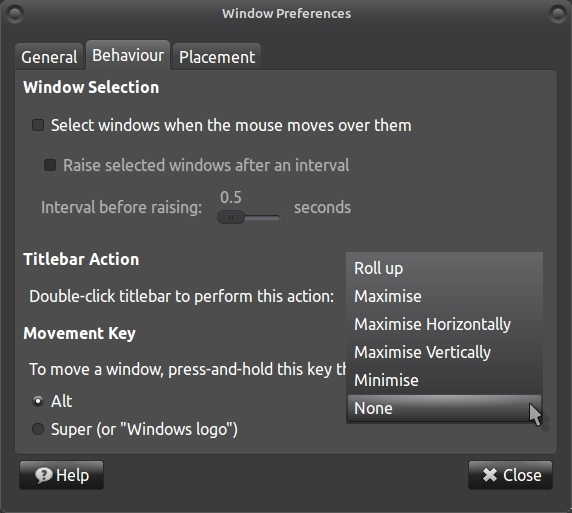Click the Interval before raising slider handle
Viewport: 572px width, 513px height.
click(231, 217)
